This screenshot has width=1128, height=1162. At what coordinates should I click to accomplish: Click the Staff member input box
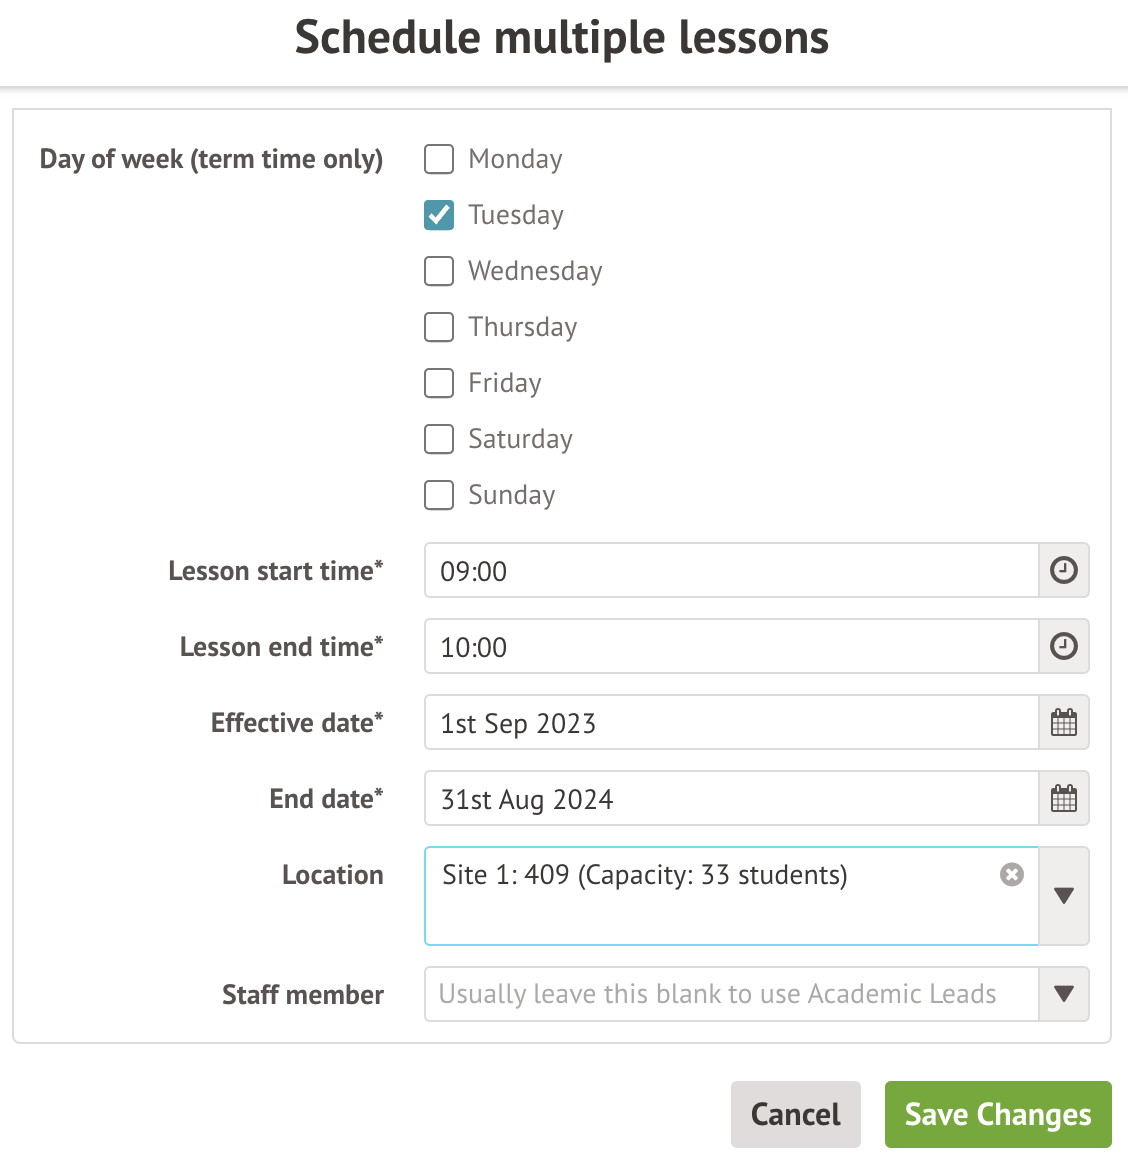(731, 994)
